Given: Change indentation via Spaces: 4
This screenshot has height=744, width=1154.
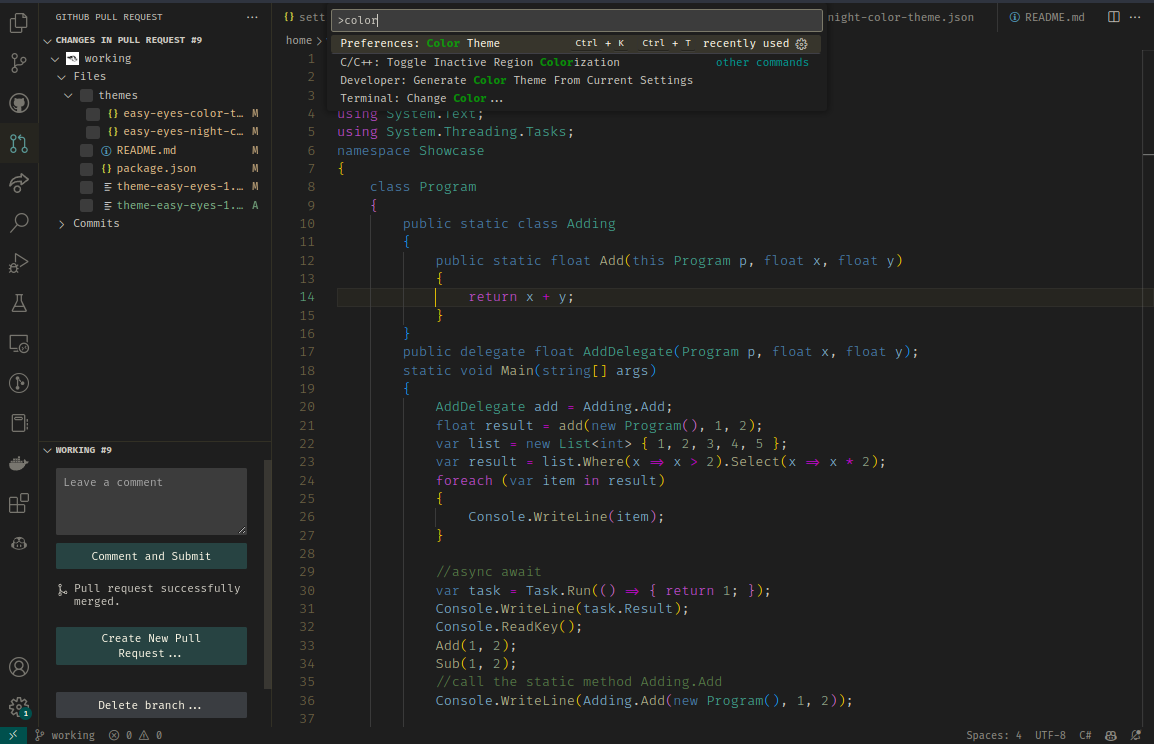Looking at the screenshot, I should [994, 735].
